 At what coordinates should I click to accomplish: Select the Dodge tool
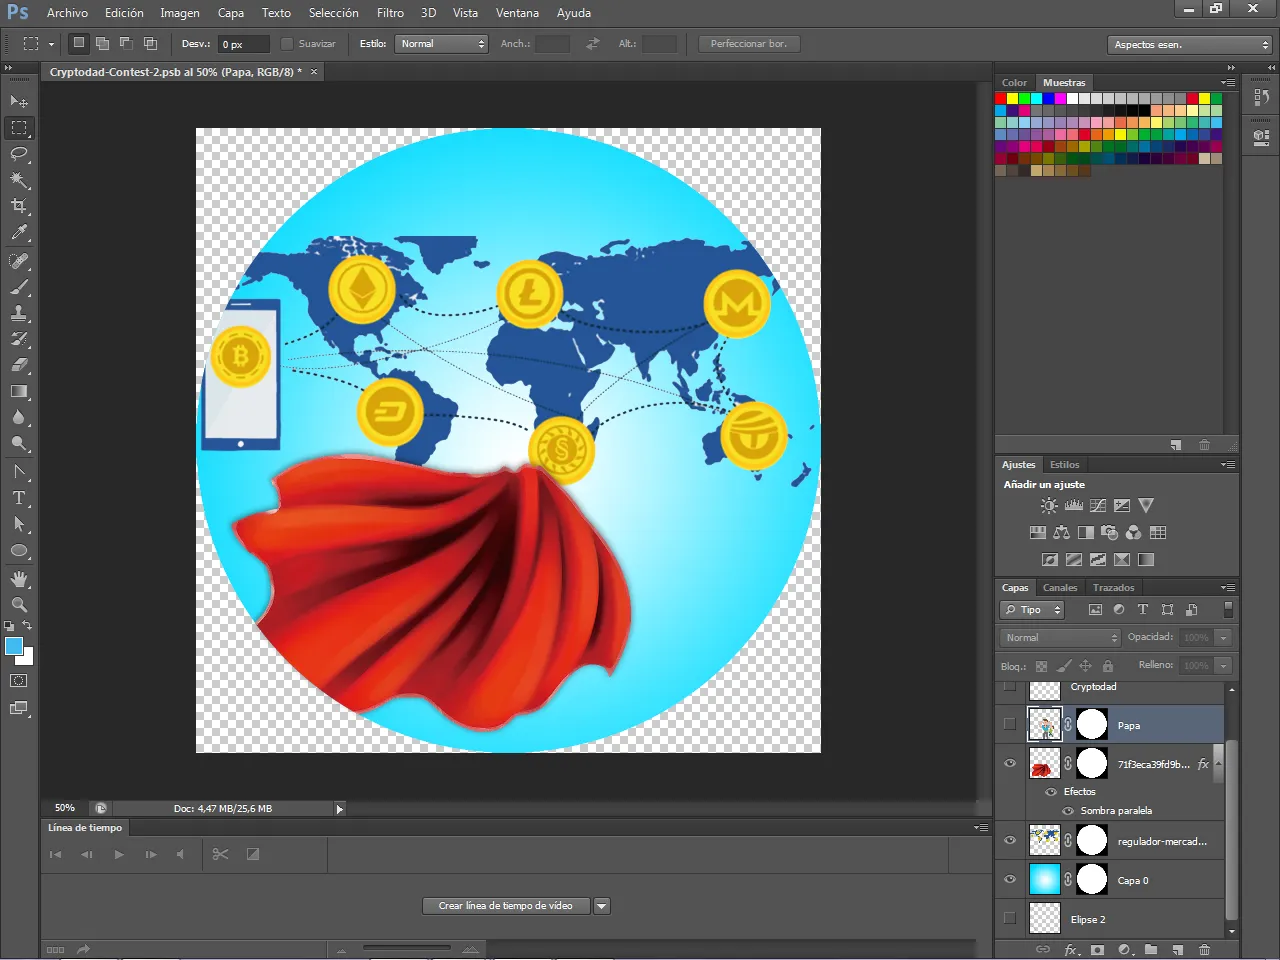tap(19, 443)
